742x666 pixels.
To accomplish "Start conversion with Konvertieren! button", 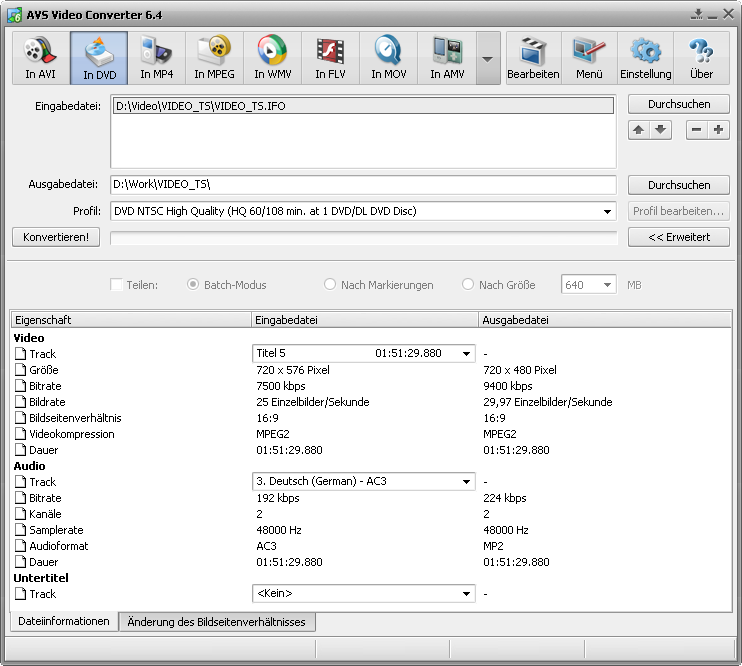I will pyautogui.click(x=56, y=237).
